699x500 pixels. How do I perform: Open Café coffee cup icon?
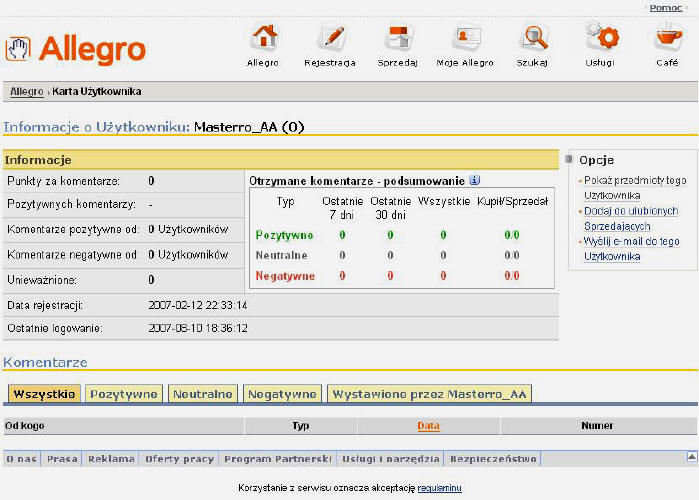pos(668,37)
